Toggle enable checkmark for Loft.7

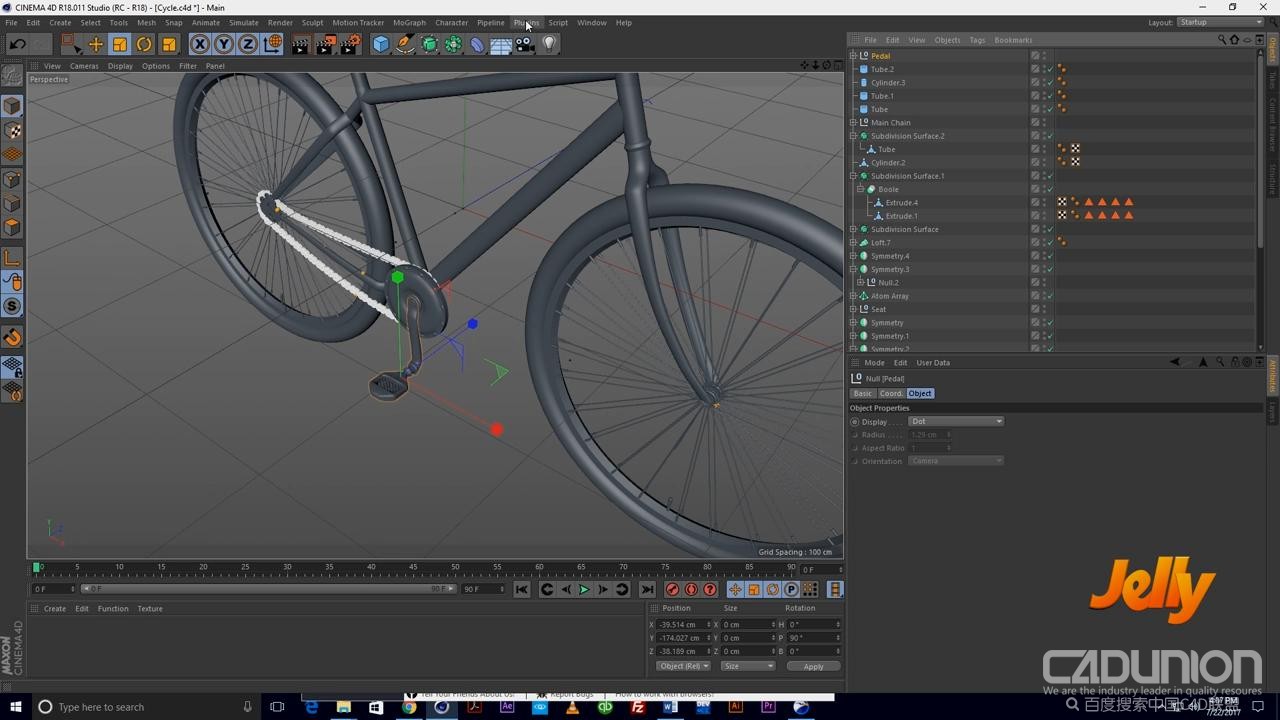(x=1049, y=243)
